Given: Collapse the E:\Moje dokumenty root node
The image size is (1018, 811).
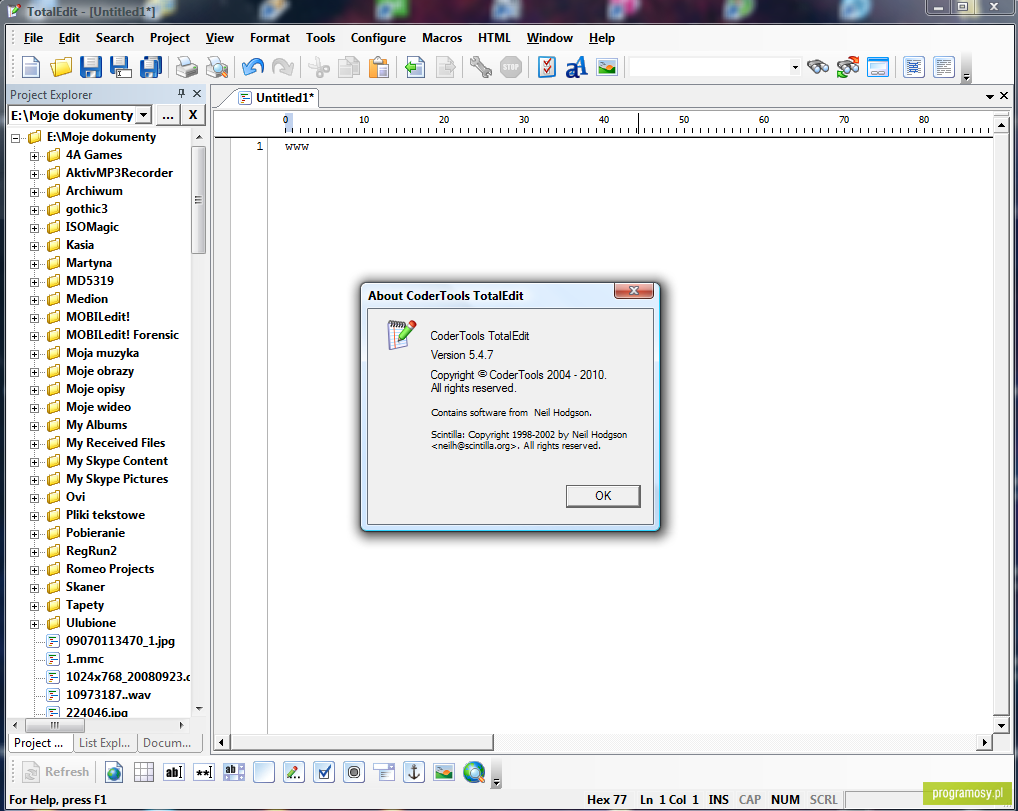Looking at the screenshot, I should click(x=16, y=138).
